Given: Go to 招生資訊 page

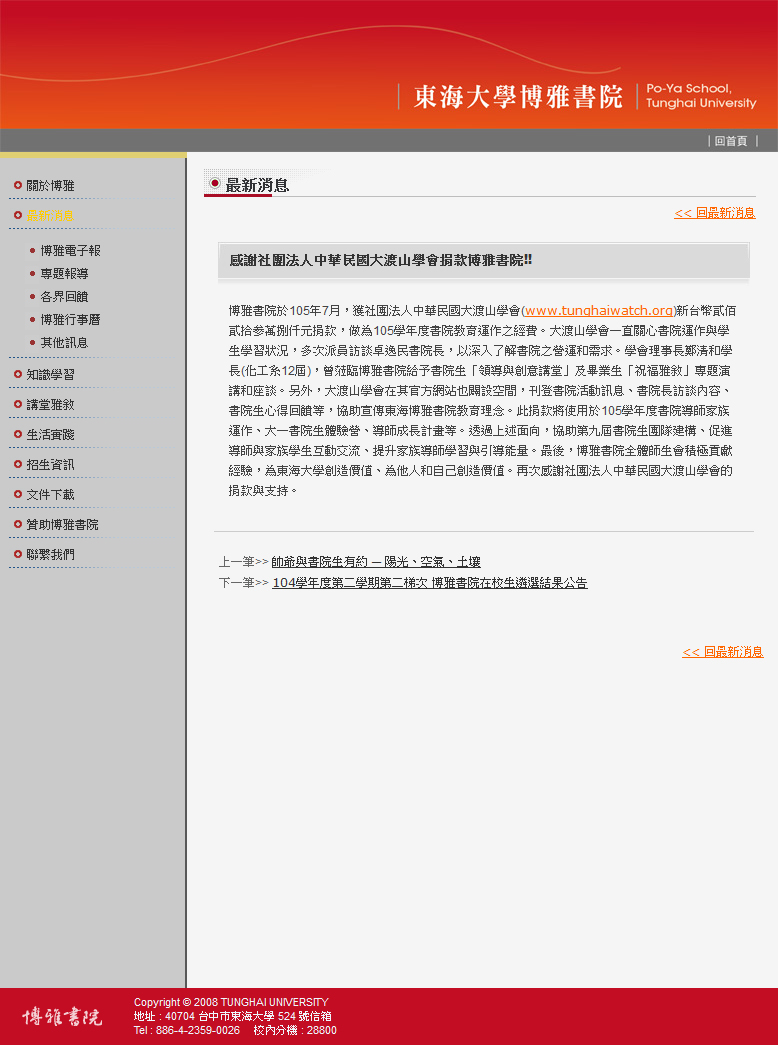Looking at the screenshot, I should (x=50, y=465).
